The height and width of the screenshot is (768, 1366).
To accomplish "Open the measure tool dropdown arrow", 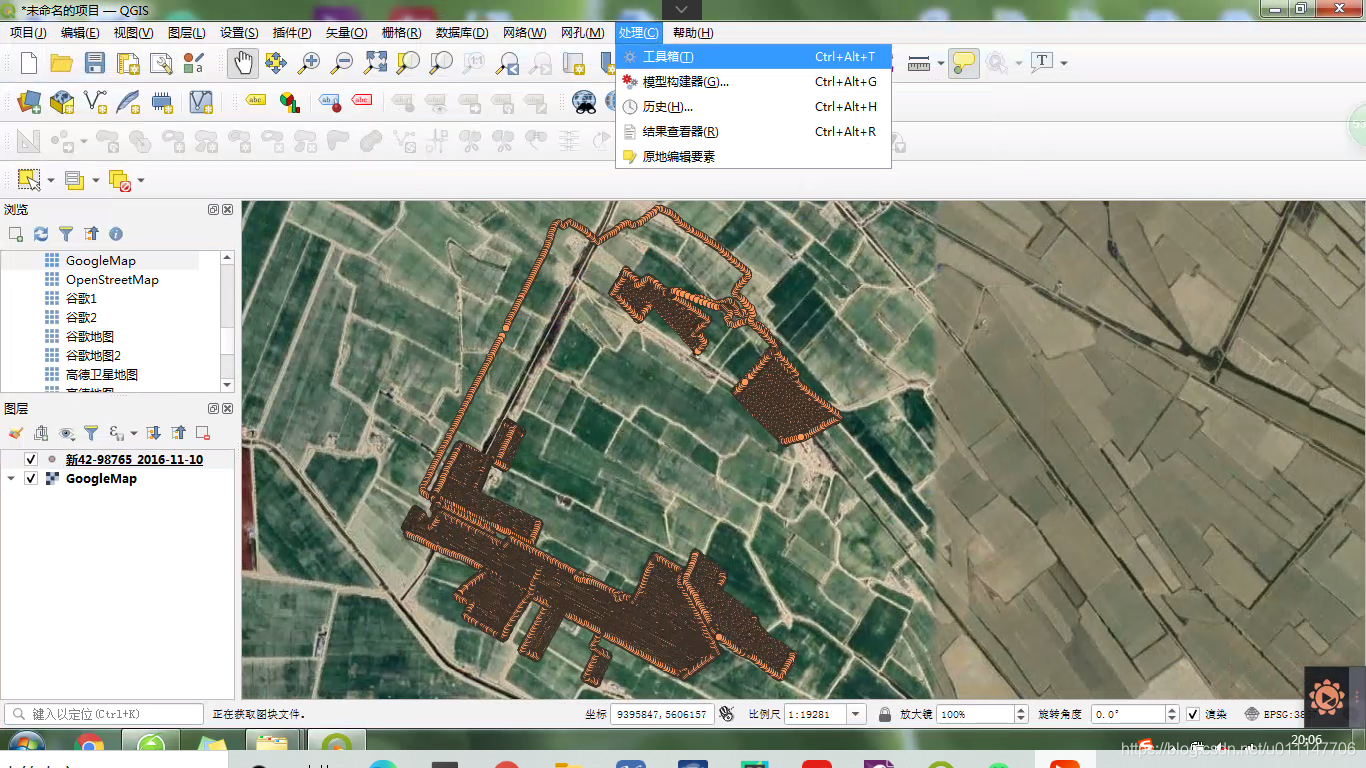I will point(941,63).
